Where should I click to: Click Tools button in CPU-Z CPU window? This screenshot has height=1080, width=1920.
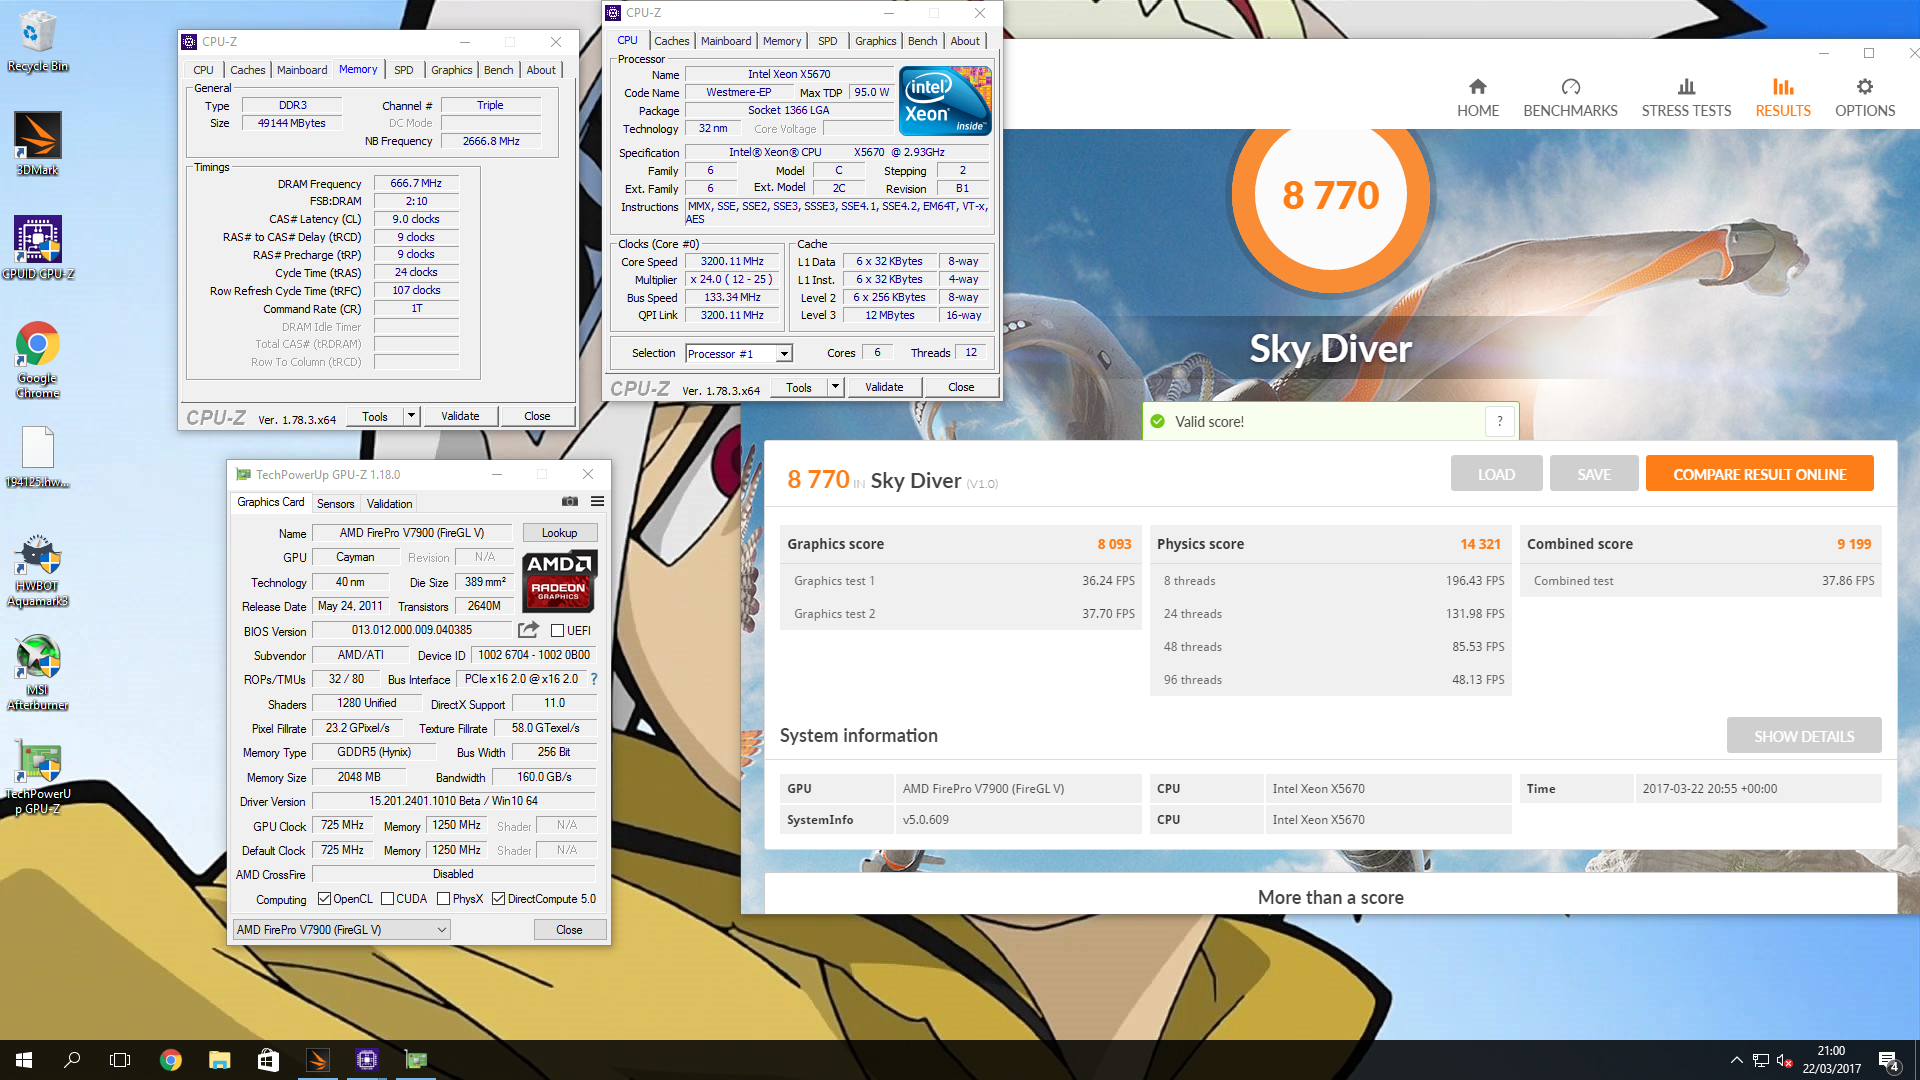point(799,387)
